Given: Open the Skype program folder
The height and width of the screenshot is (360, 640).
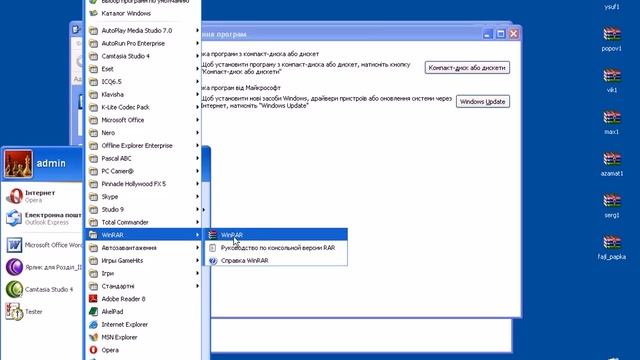Looking at the screenshot, I should coord(144,197).
